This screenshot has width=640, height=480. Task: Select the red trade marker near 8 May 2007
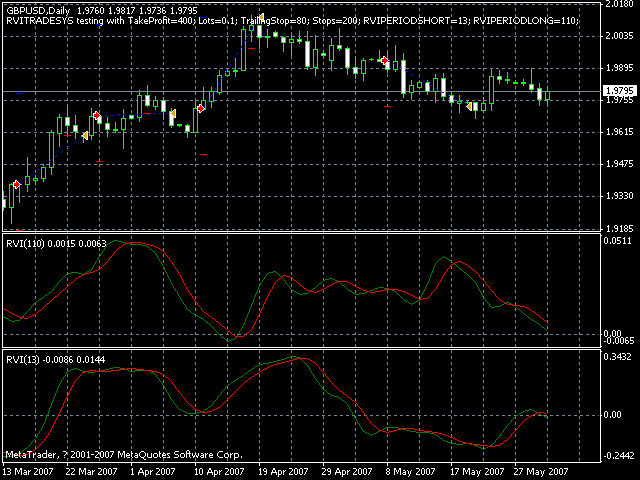[x=385, y=61]
